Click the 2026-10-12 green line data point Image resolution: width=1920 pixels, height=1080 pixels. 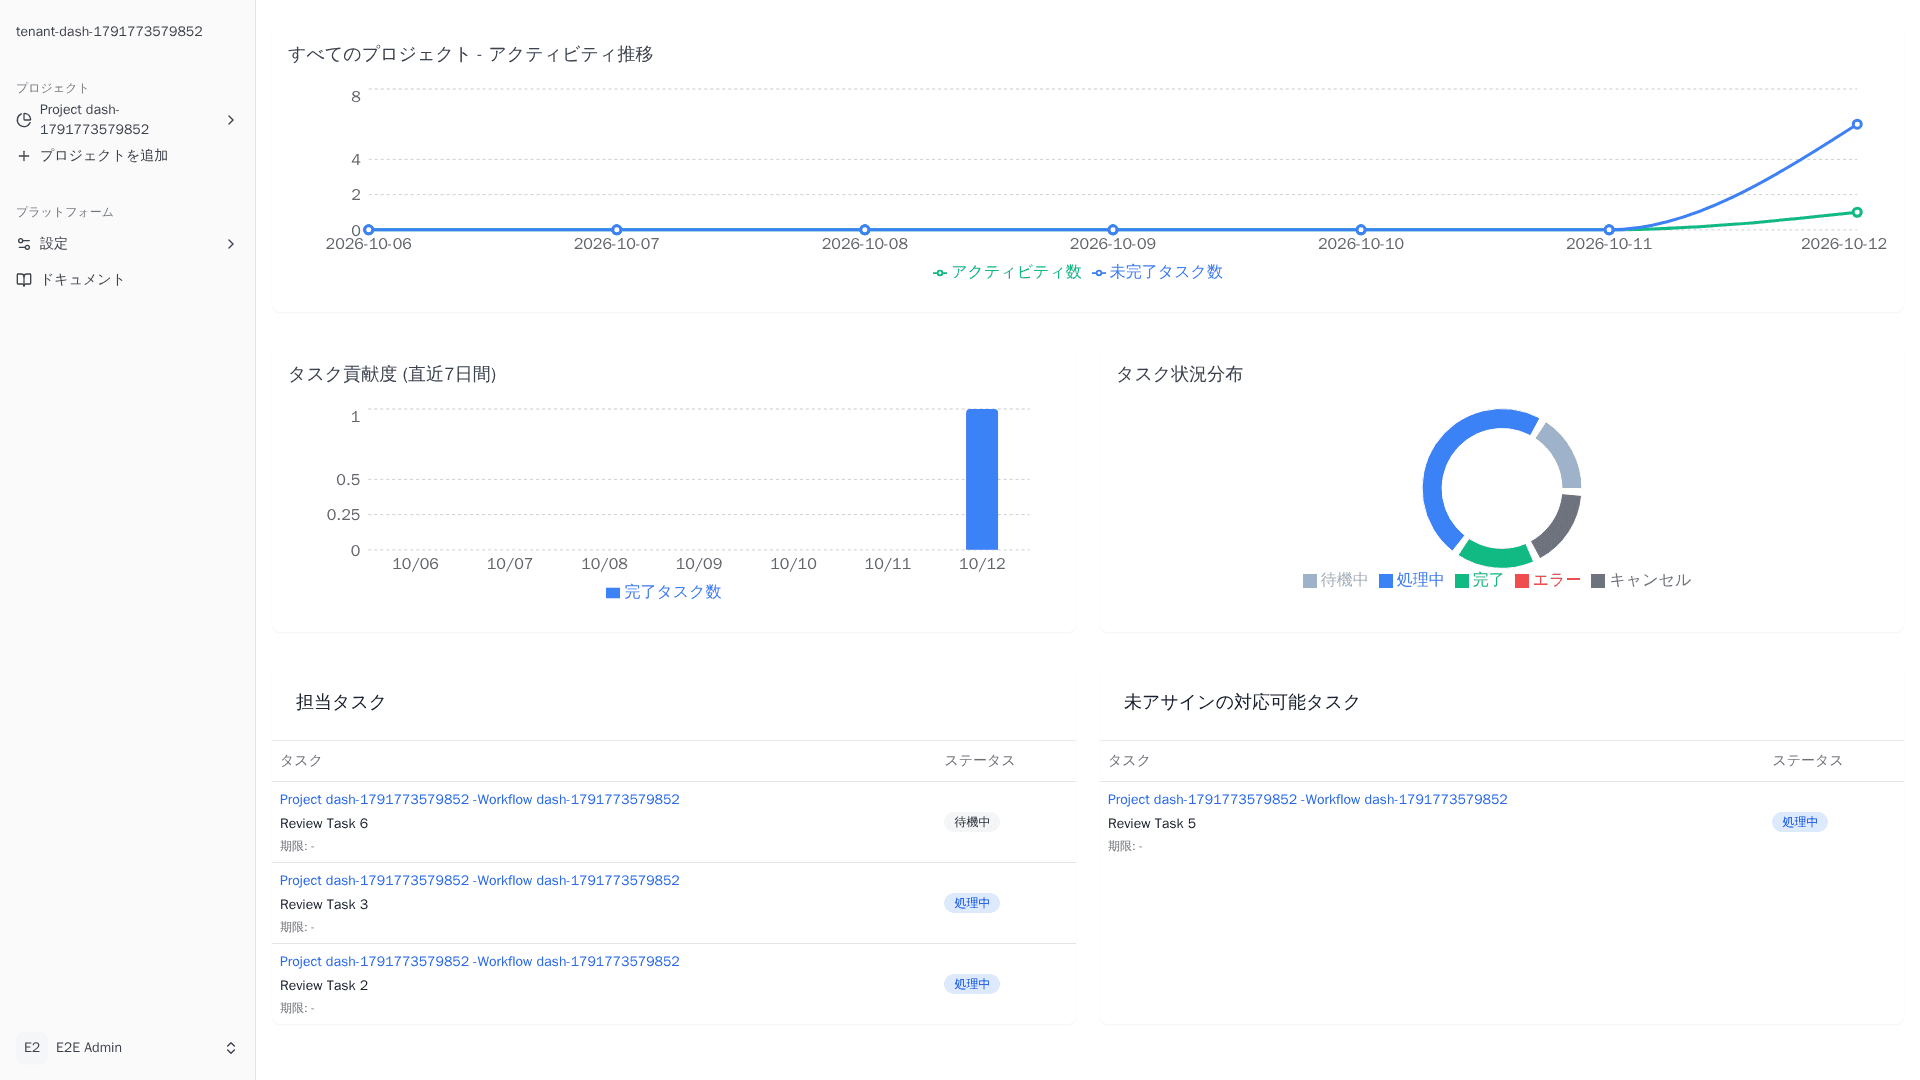tap(1857, 212)
